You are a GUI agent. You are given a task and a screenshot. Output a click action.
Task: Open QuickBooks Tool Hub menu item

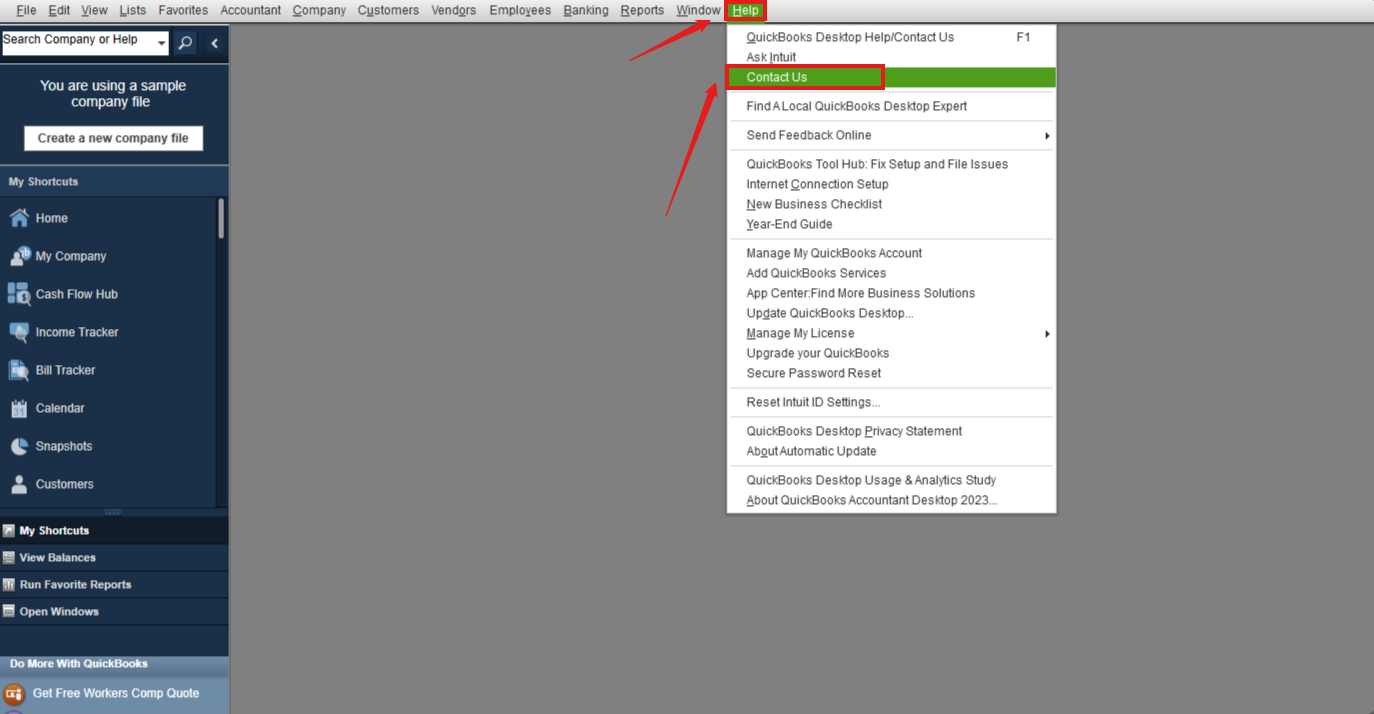click(x=891, y=164)
